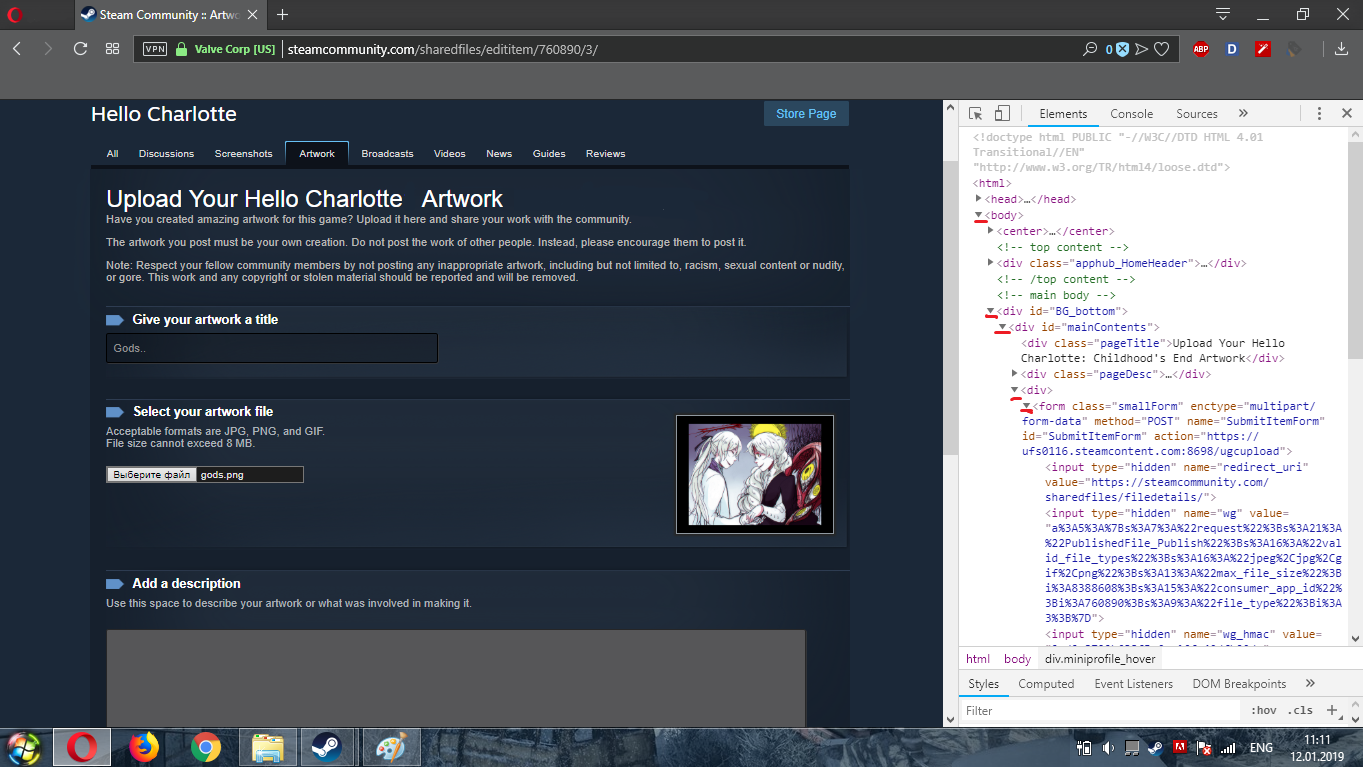The height and width of the screenshot is (769, 1365).
Task: Open the Broadcasts hub tab
Action: click(387, 154)
